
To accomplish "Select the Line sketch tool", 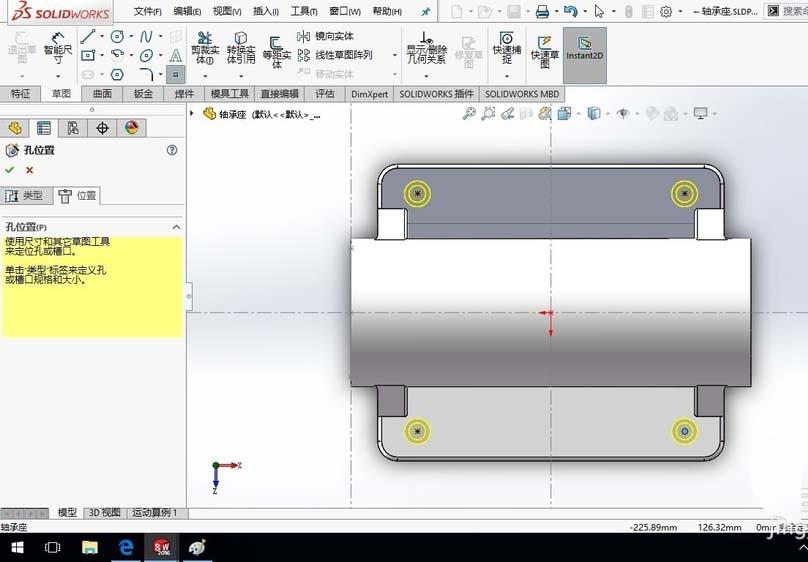I will 88,36.
